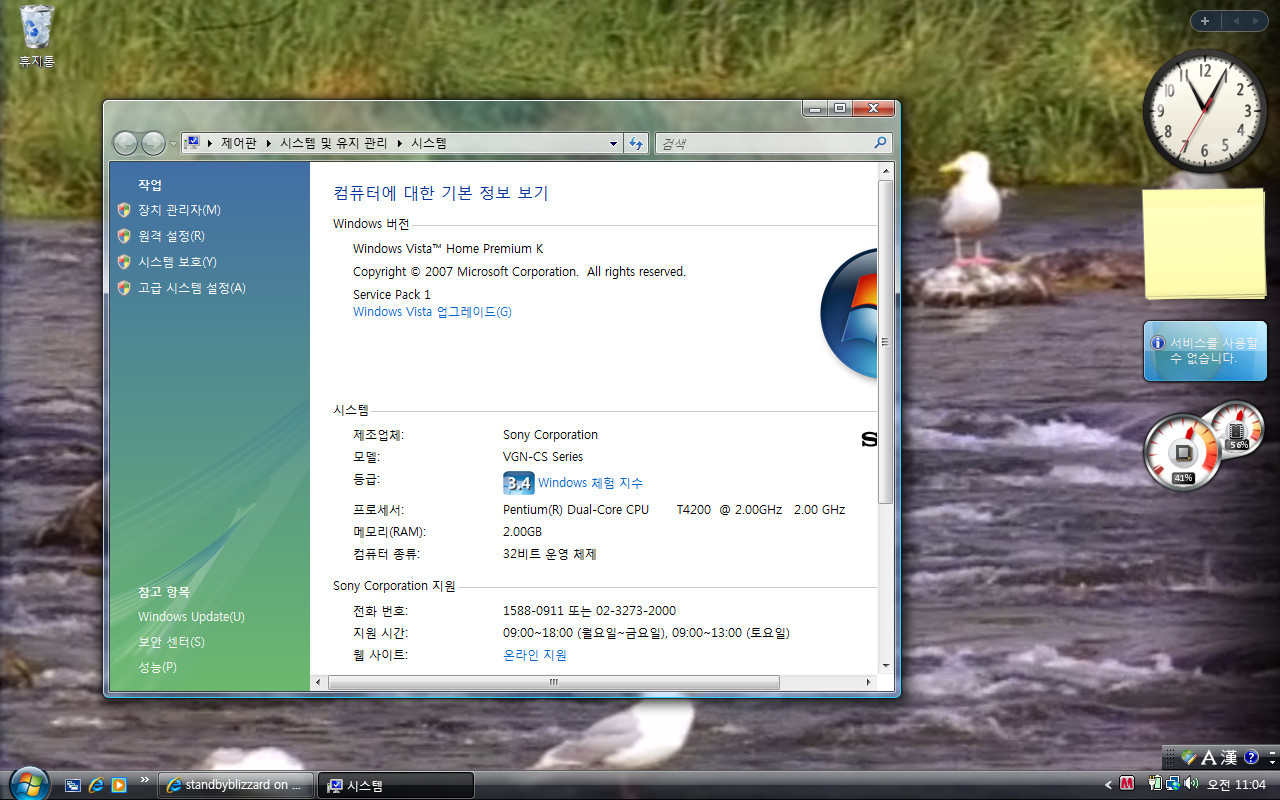Click the search magnifier icon

click(x=880, y=143)
